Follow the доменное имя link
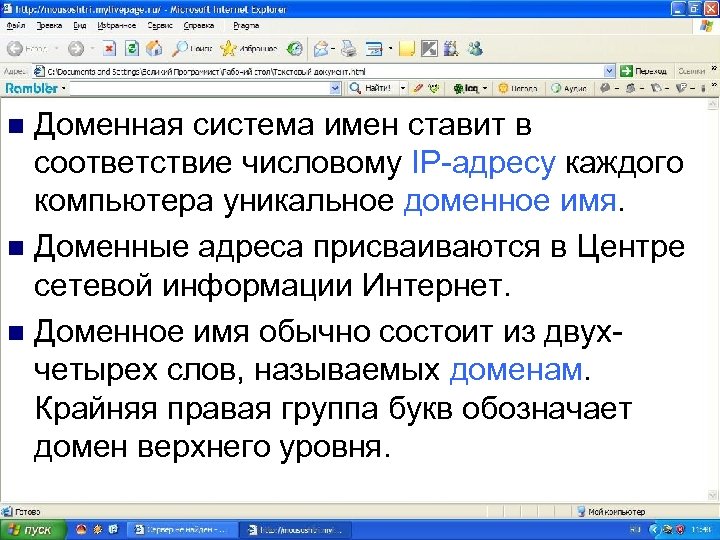720x540 pixels. (510, 201)
